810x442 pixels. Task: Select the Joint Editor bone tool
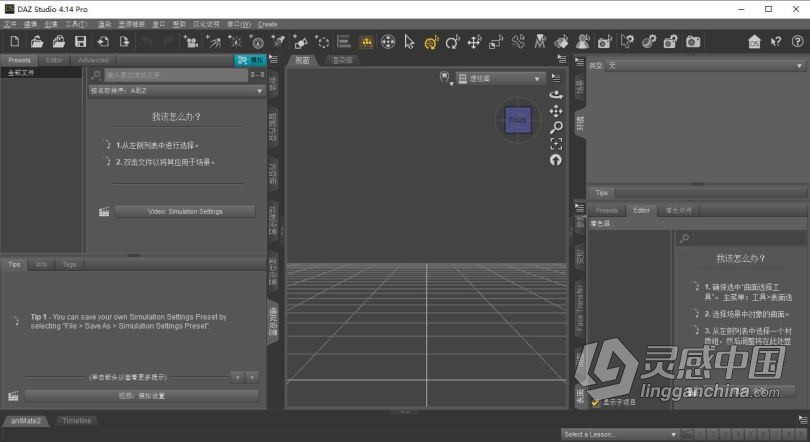(x=518, y=41)
